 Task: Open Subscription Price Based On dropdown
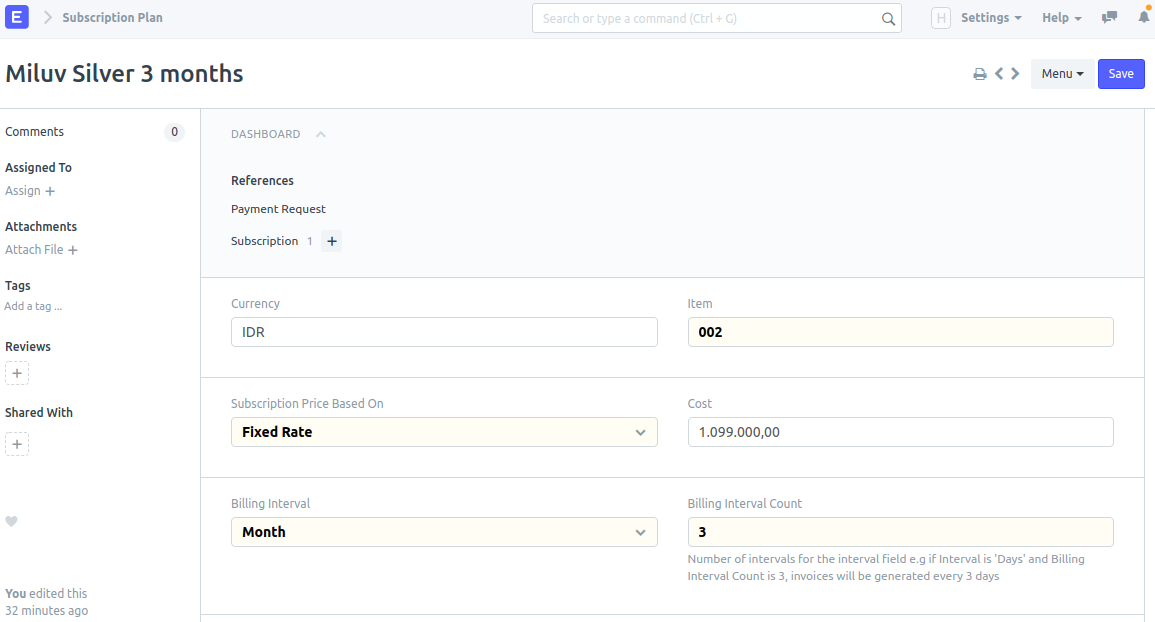coord(444,432)
